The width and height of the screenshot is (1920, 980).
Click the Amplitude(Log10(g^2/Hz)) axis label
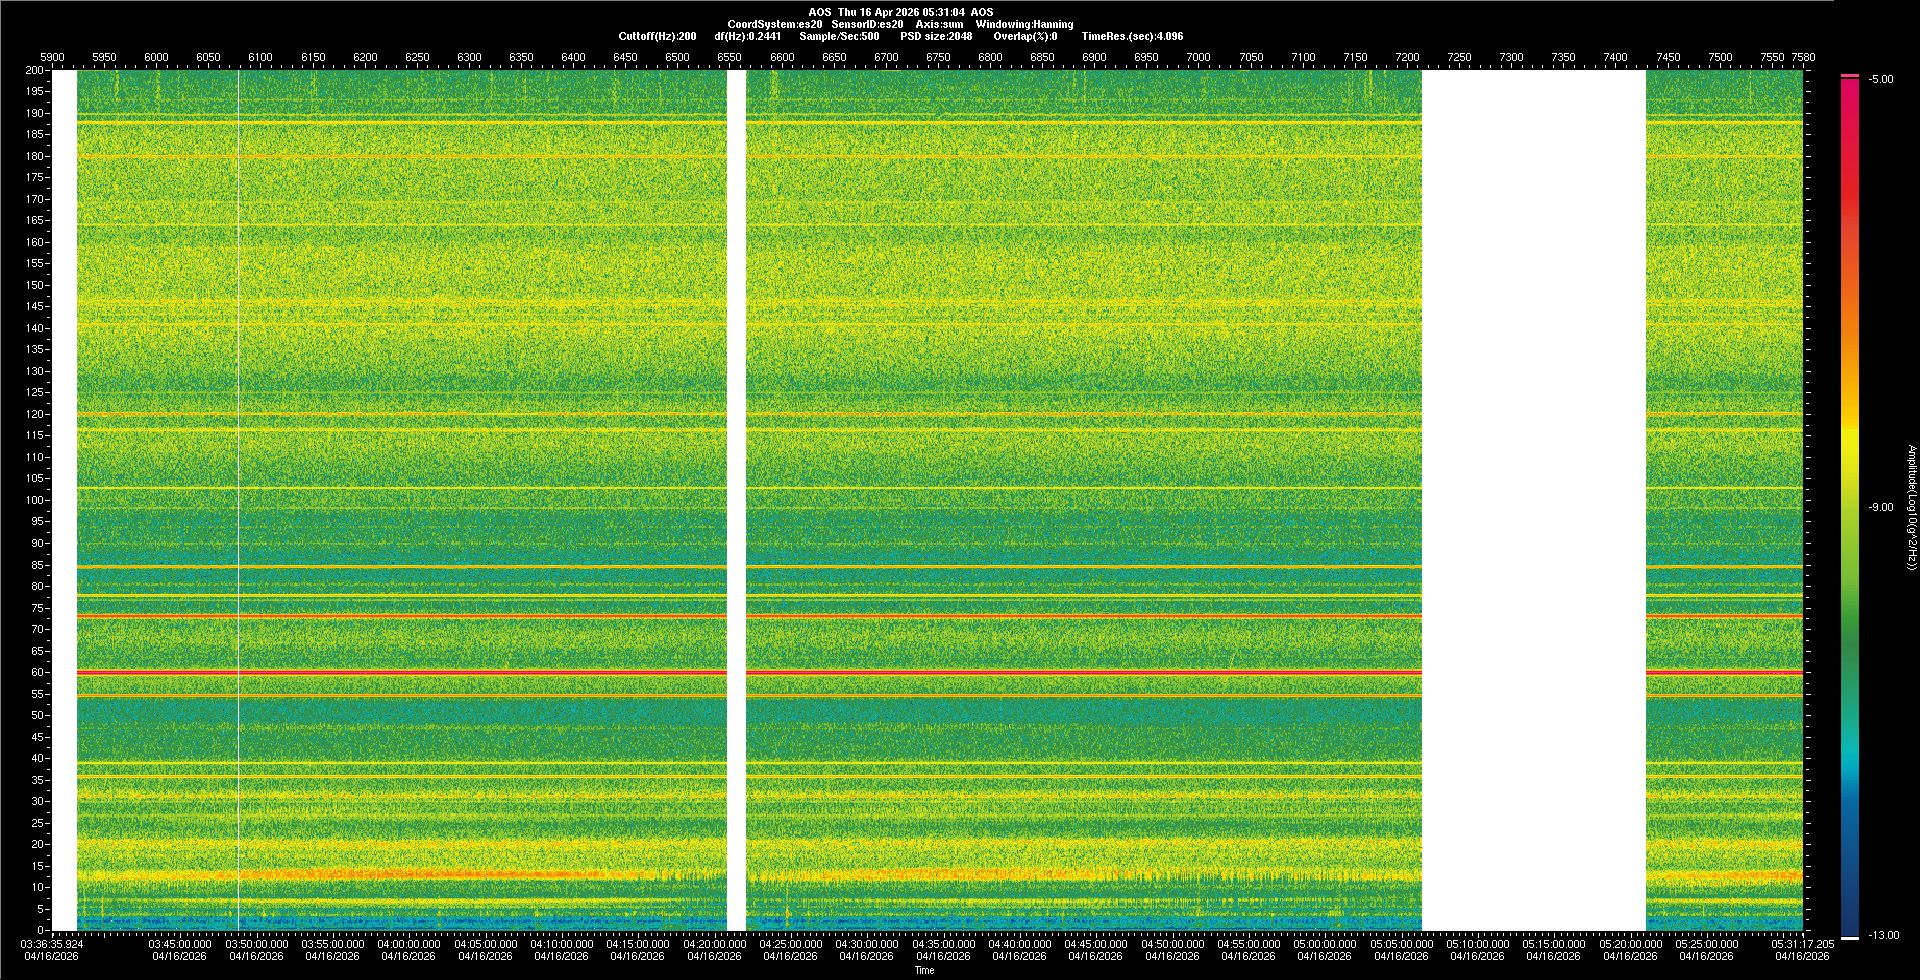1911,507
